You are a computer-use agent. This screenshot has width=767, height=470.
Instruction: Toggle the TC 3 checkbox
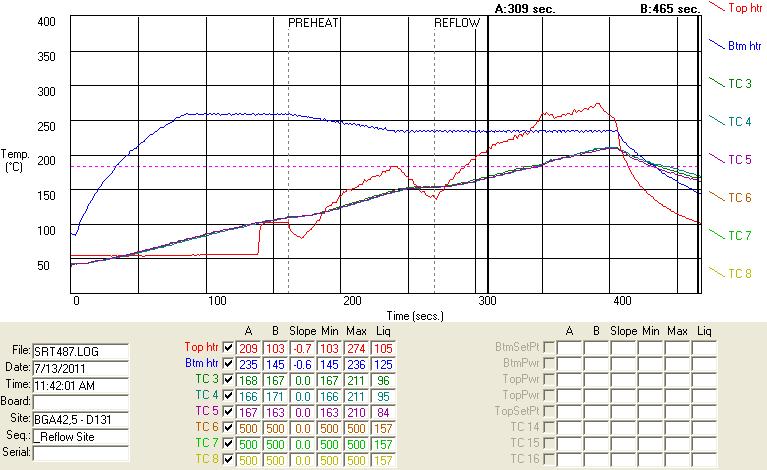pos(228,380)
